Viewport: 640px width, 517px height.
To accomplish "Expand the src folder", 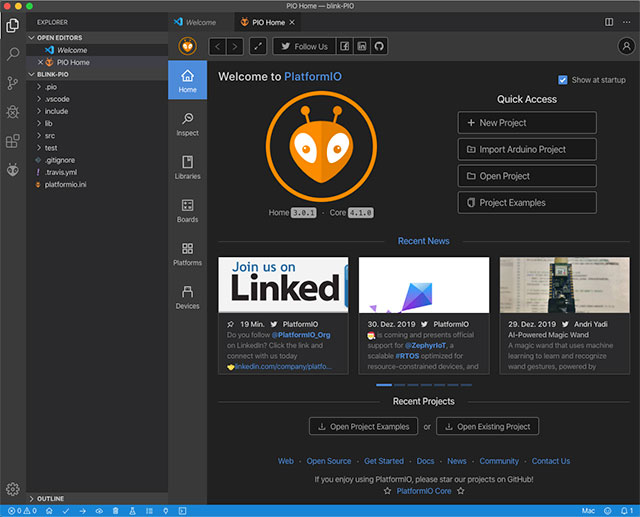I will click(50, 135).
